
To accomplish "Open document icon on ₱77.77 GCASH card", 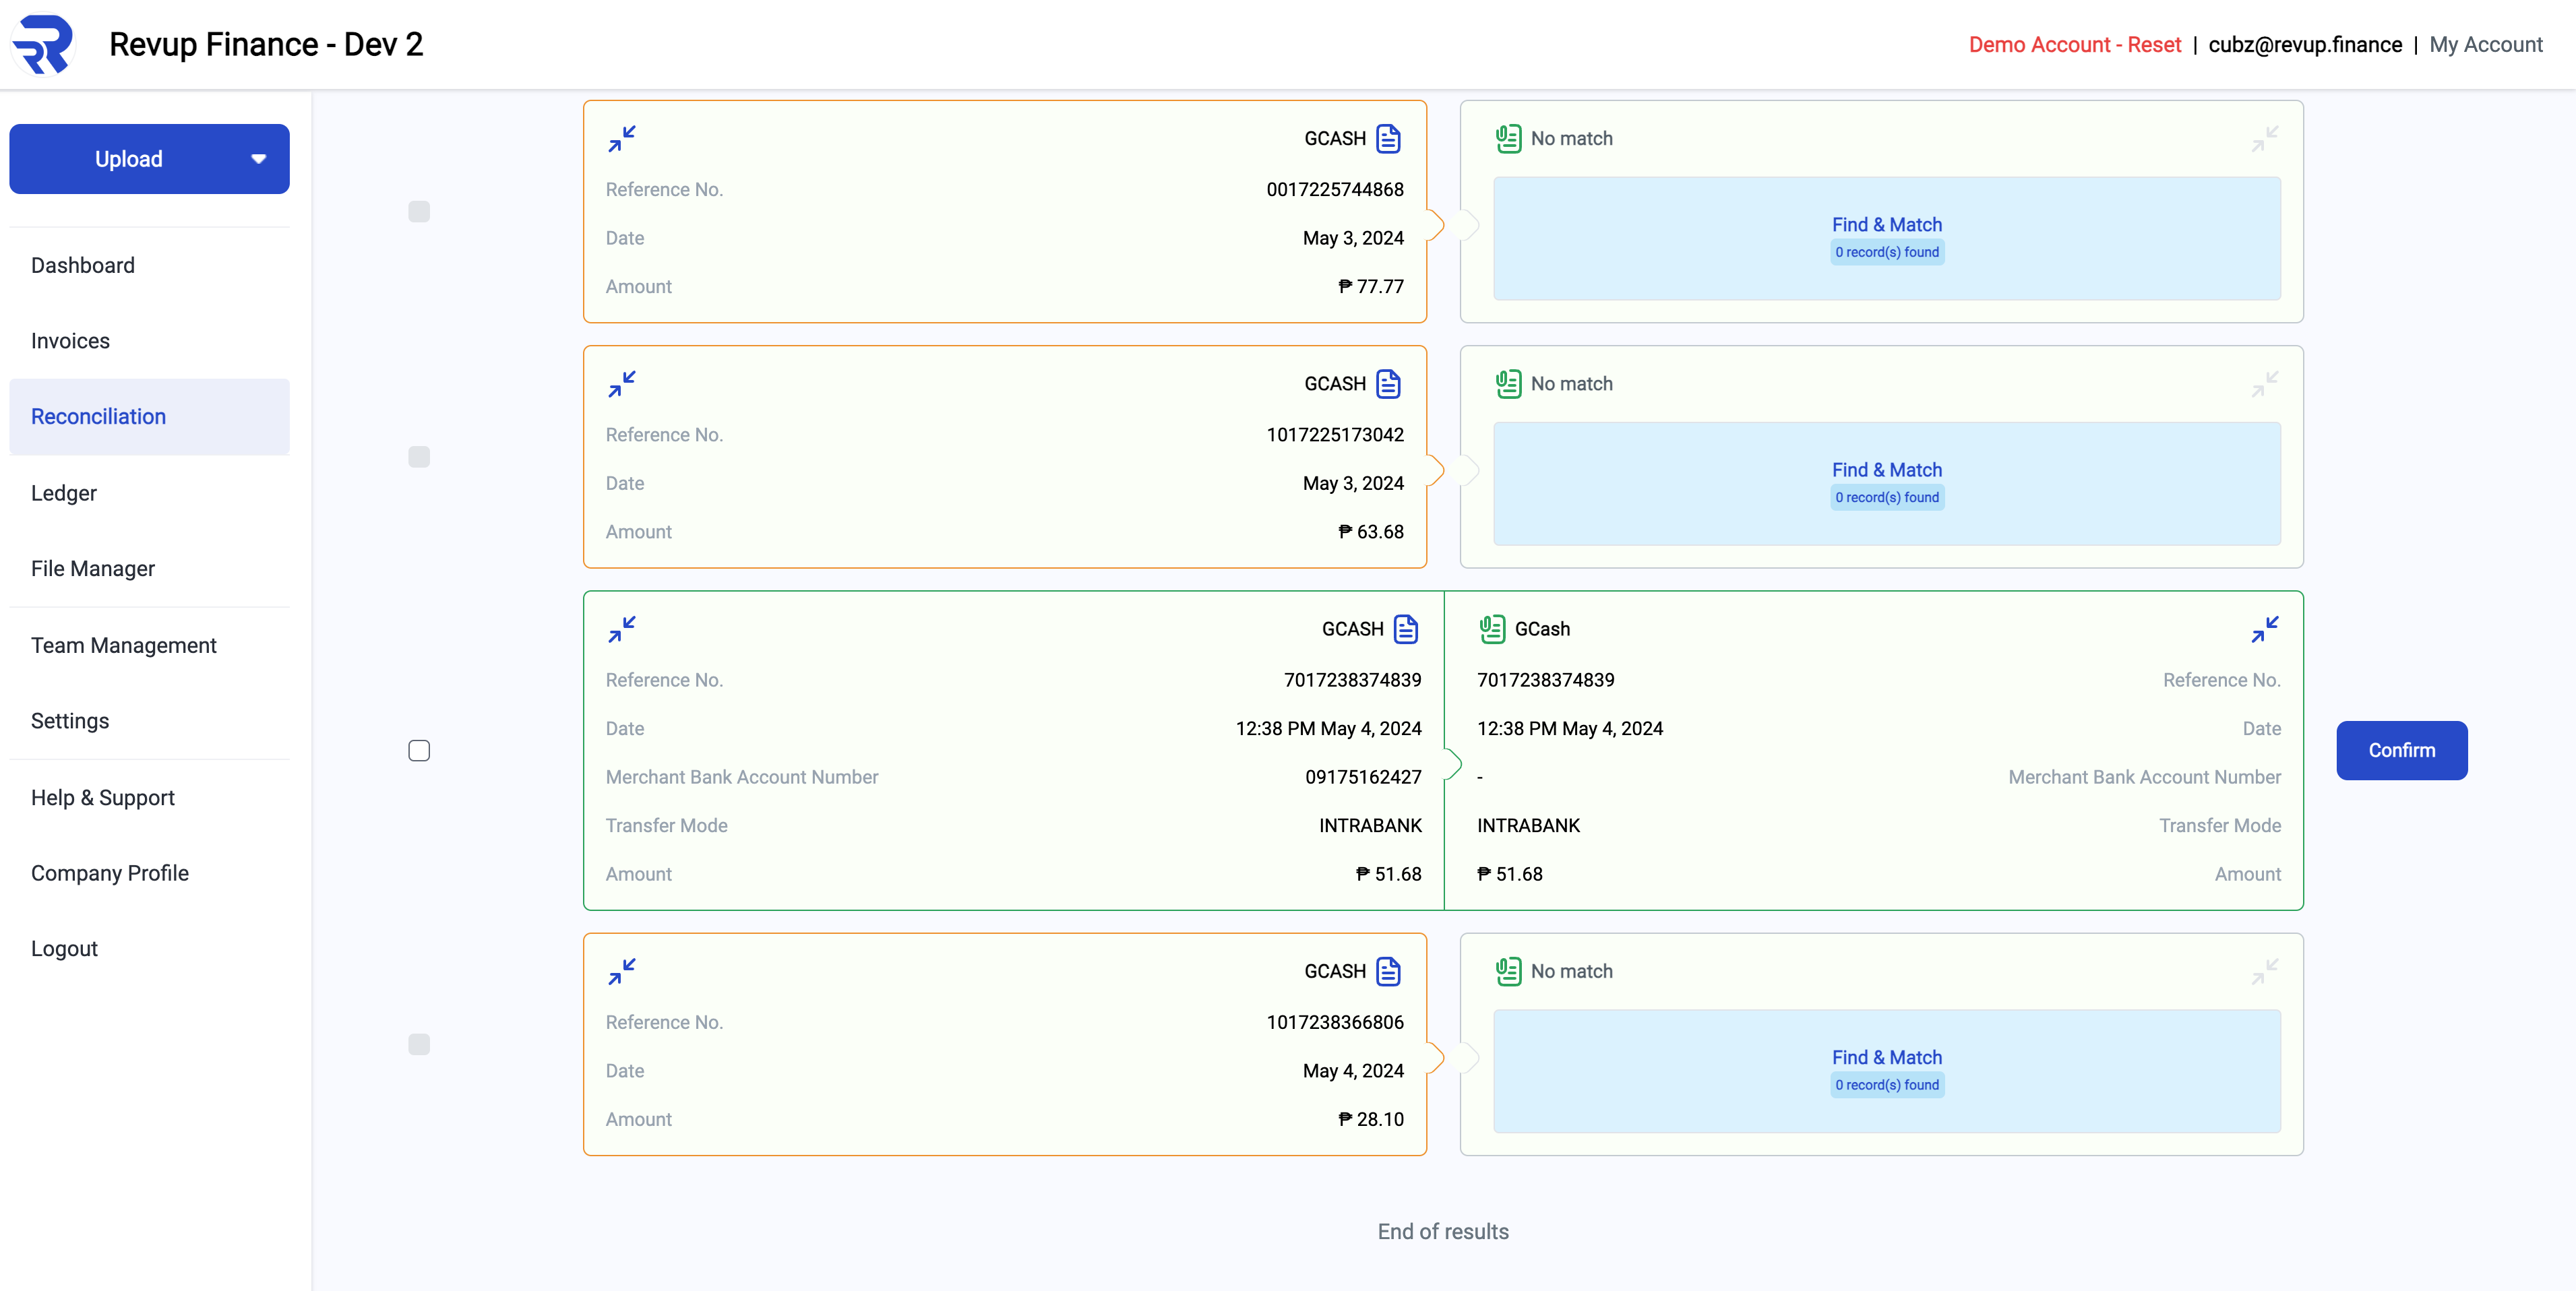I will click(x=1389, y=138).
